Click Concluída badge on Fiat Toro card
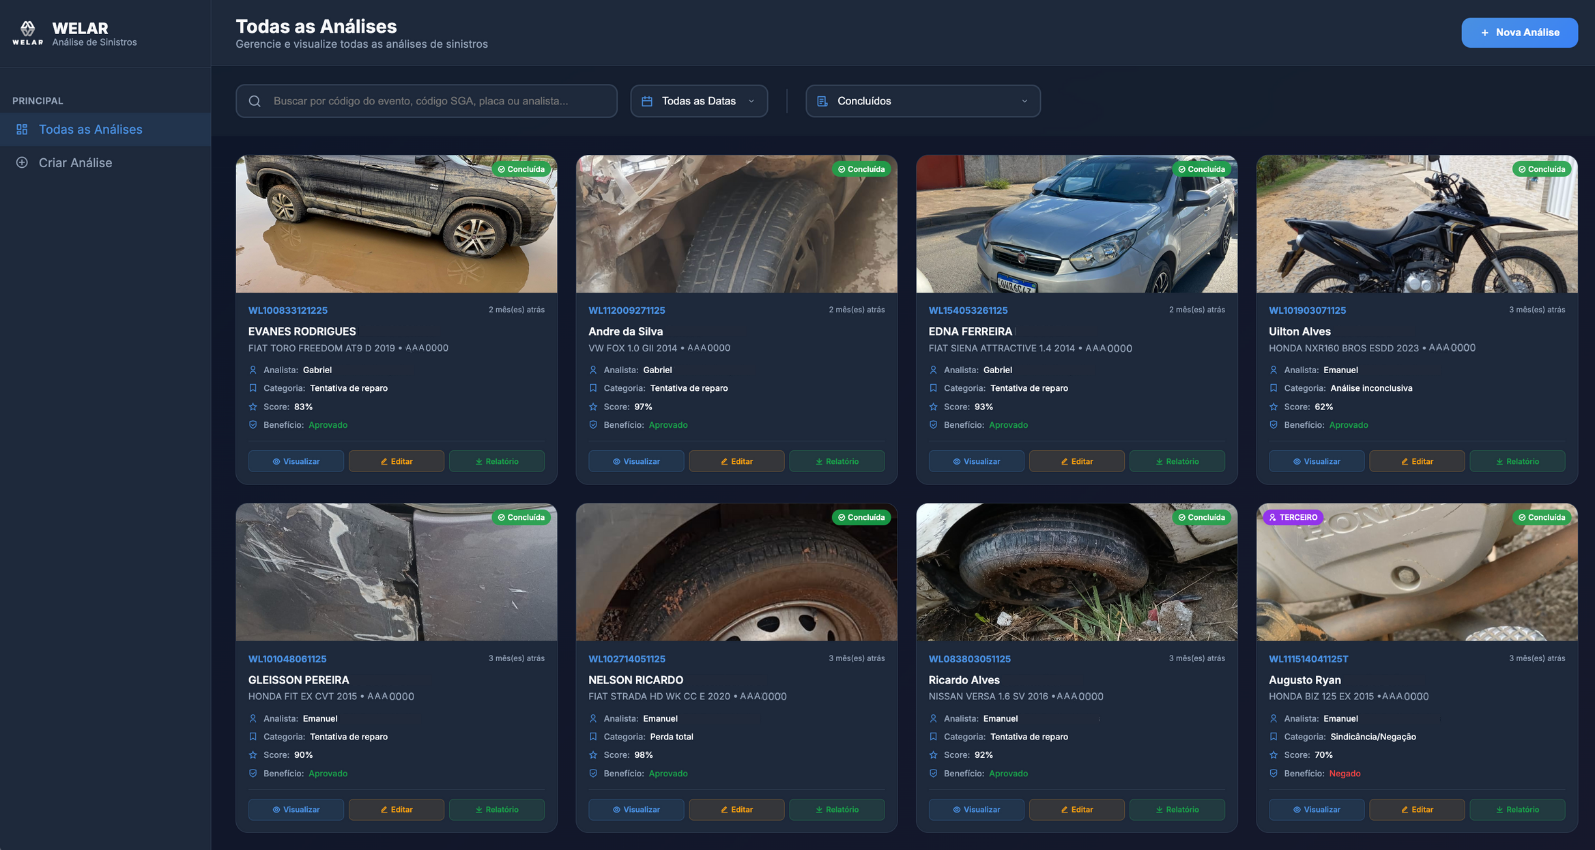This screenshot has height=850, width=1595. coord(521,169)
